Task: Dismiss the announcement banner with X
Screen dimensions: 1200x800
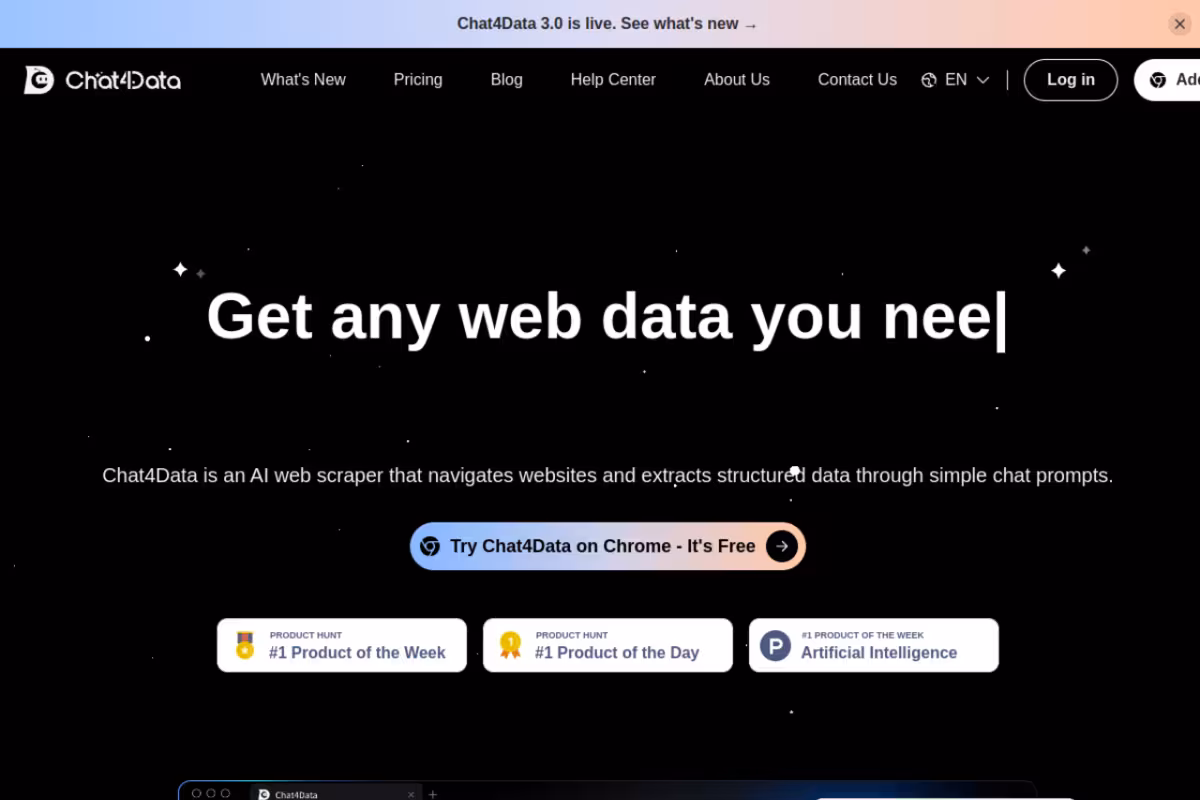Action: click(1179, 24)
